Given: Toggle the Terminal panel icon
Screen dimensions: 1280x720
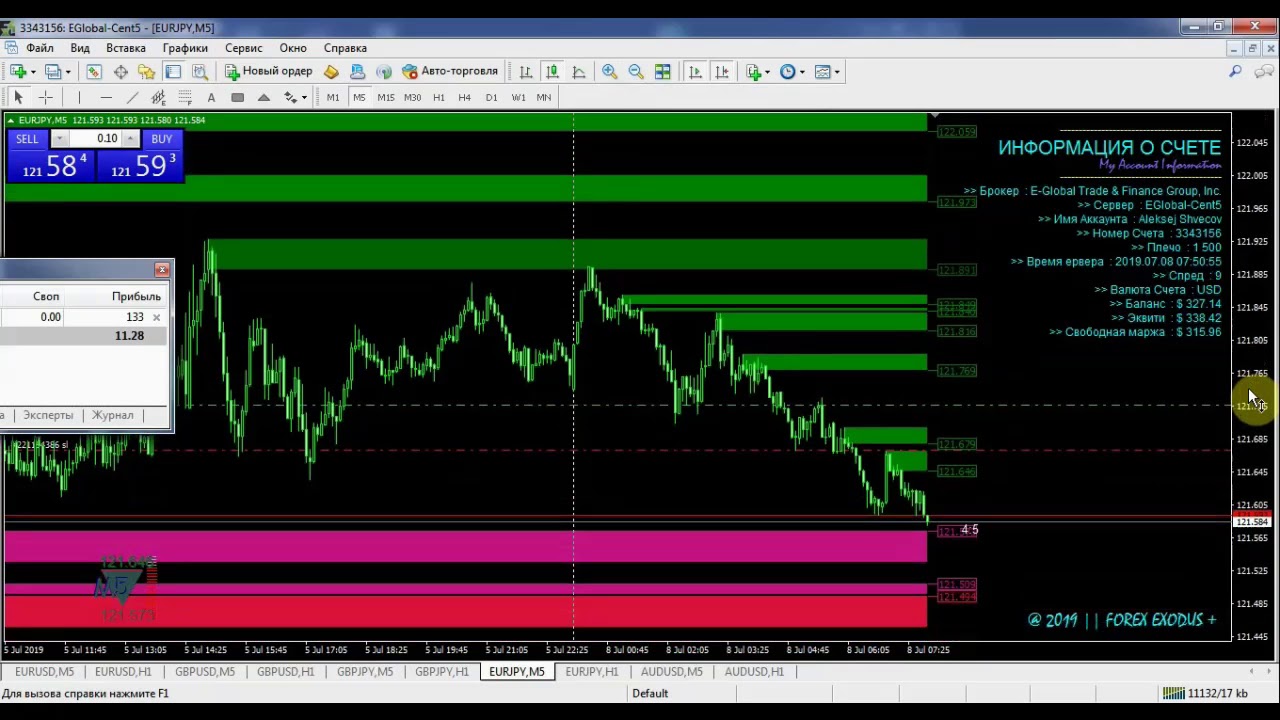Looking at the screenshot, I should [173, 71].
